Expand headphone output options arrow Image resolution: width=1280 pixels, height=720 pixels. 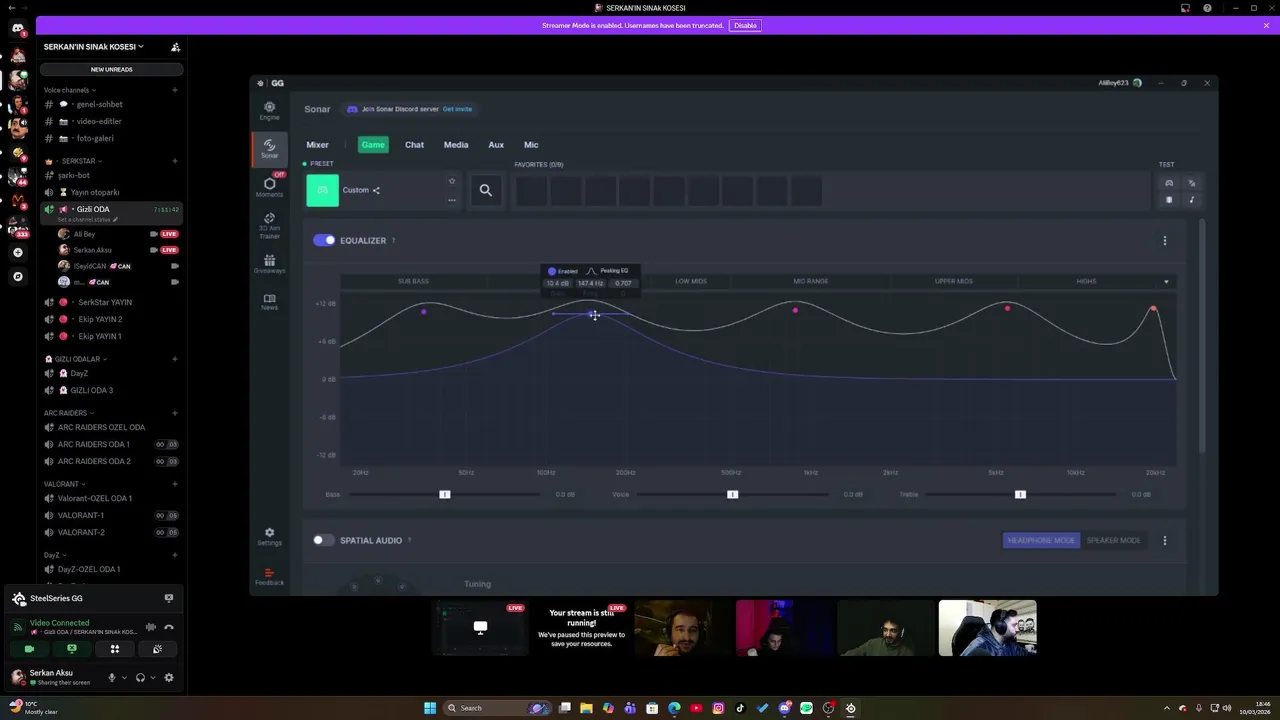pyautogui.click(x=152, y=678)
